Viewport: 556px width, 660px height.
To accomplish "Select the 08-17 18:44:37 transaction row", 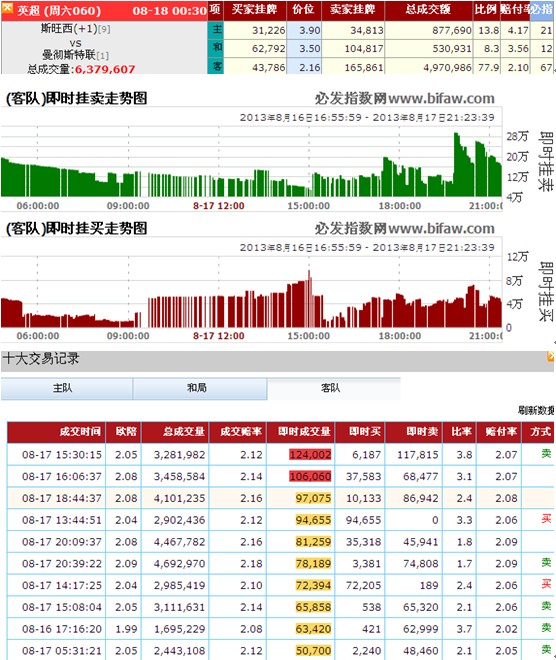I will click(280, 498).
